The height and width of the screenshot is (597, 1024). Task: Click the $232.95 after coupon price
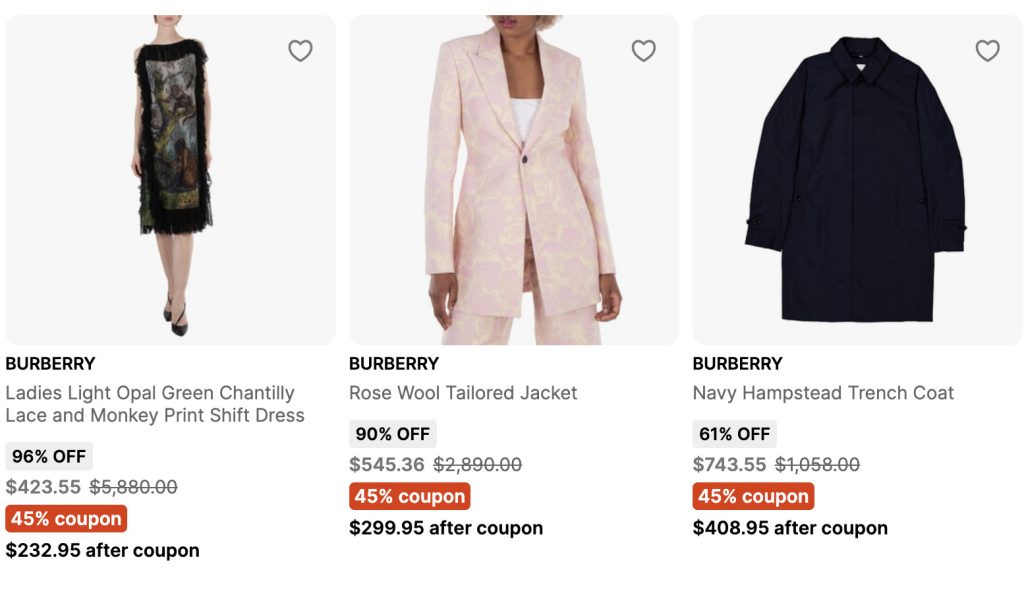coord(102,550)
